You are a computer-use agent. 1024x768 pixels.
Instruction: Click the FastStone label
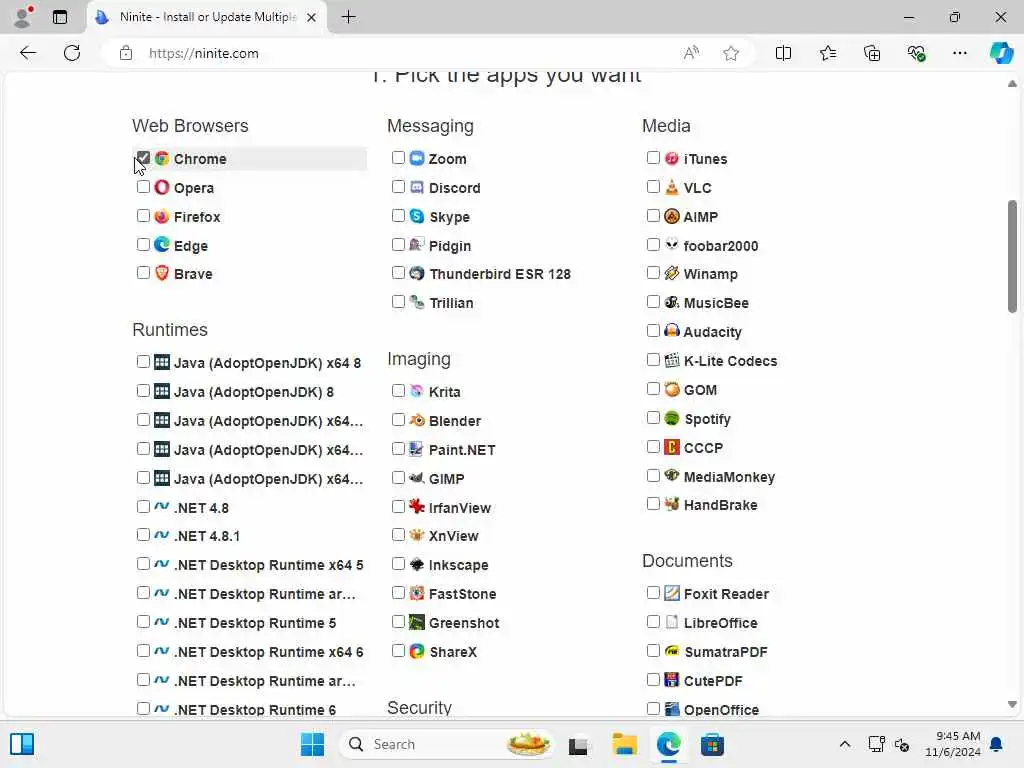click(462, 594)
